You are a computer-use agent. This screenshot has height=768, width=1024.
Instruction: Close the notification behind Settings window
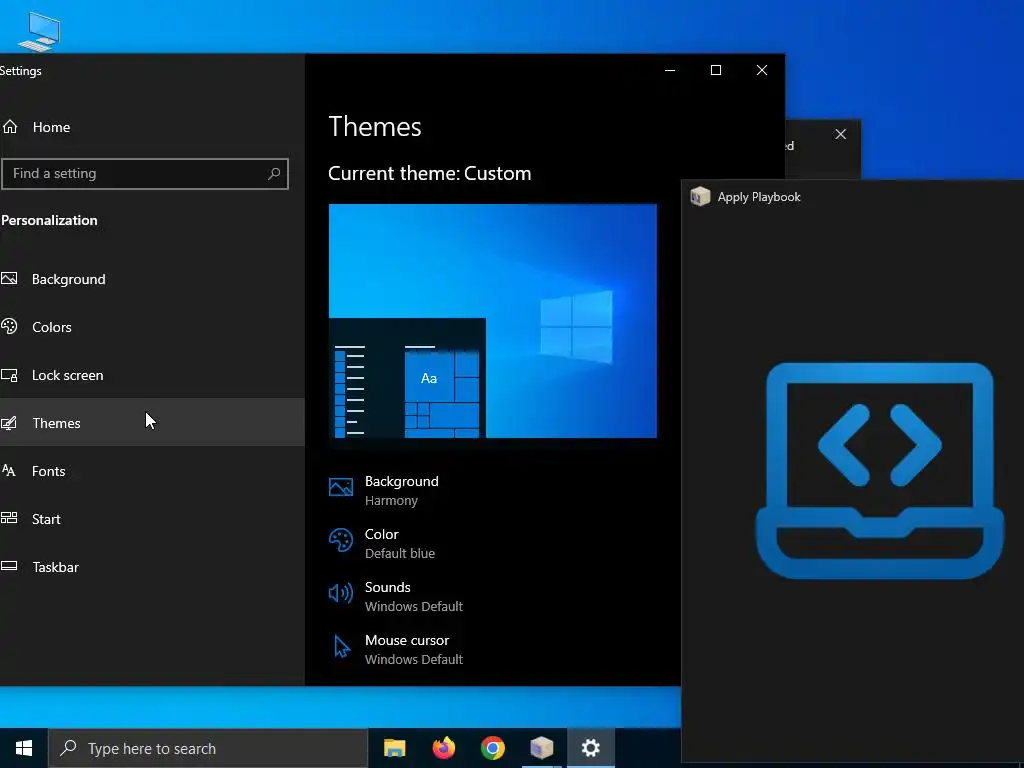click(840, 134)
